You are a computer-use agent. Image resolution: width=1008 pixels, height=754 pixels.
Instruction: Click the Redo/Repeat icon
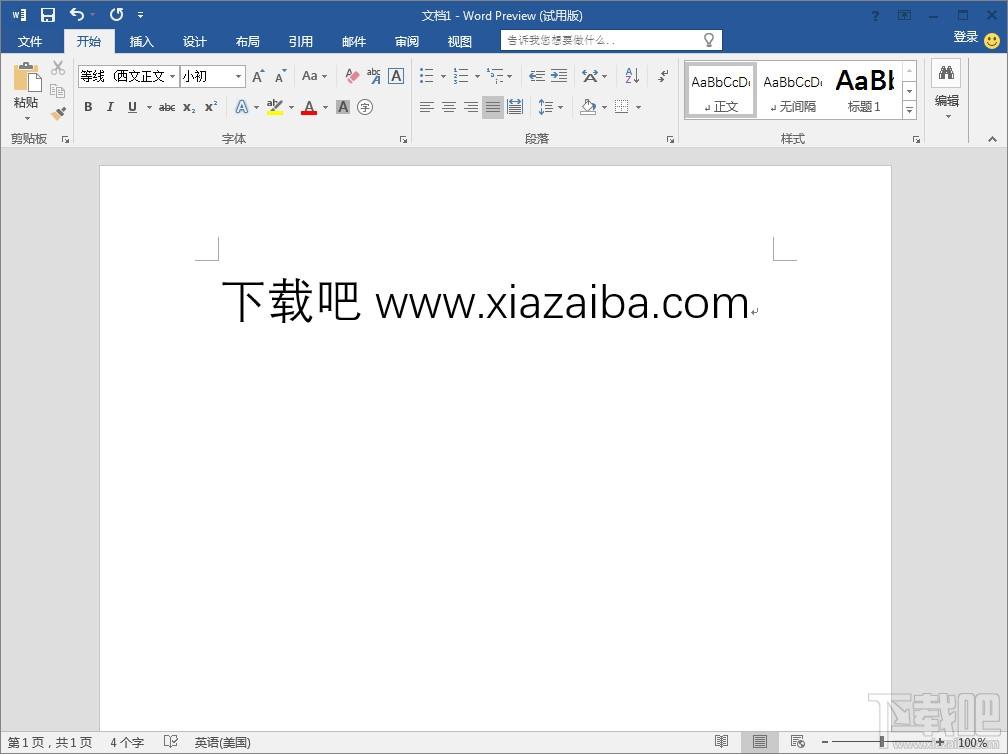click(x=116, y=14)
